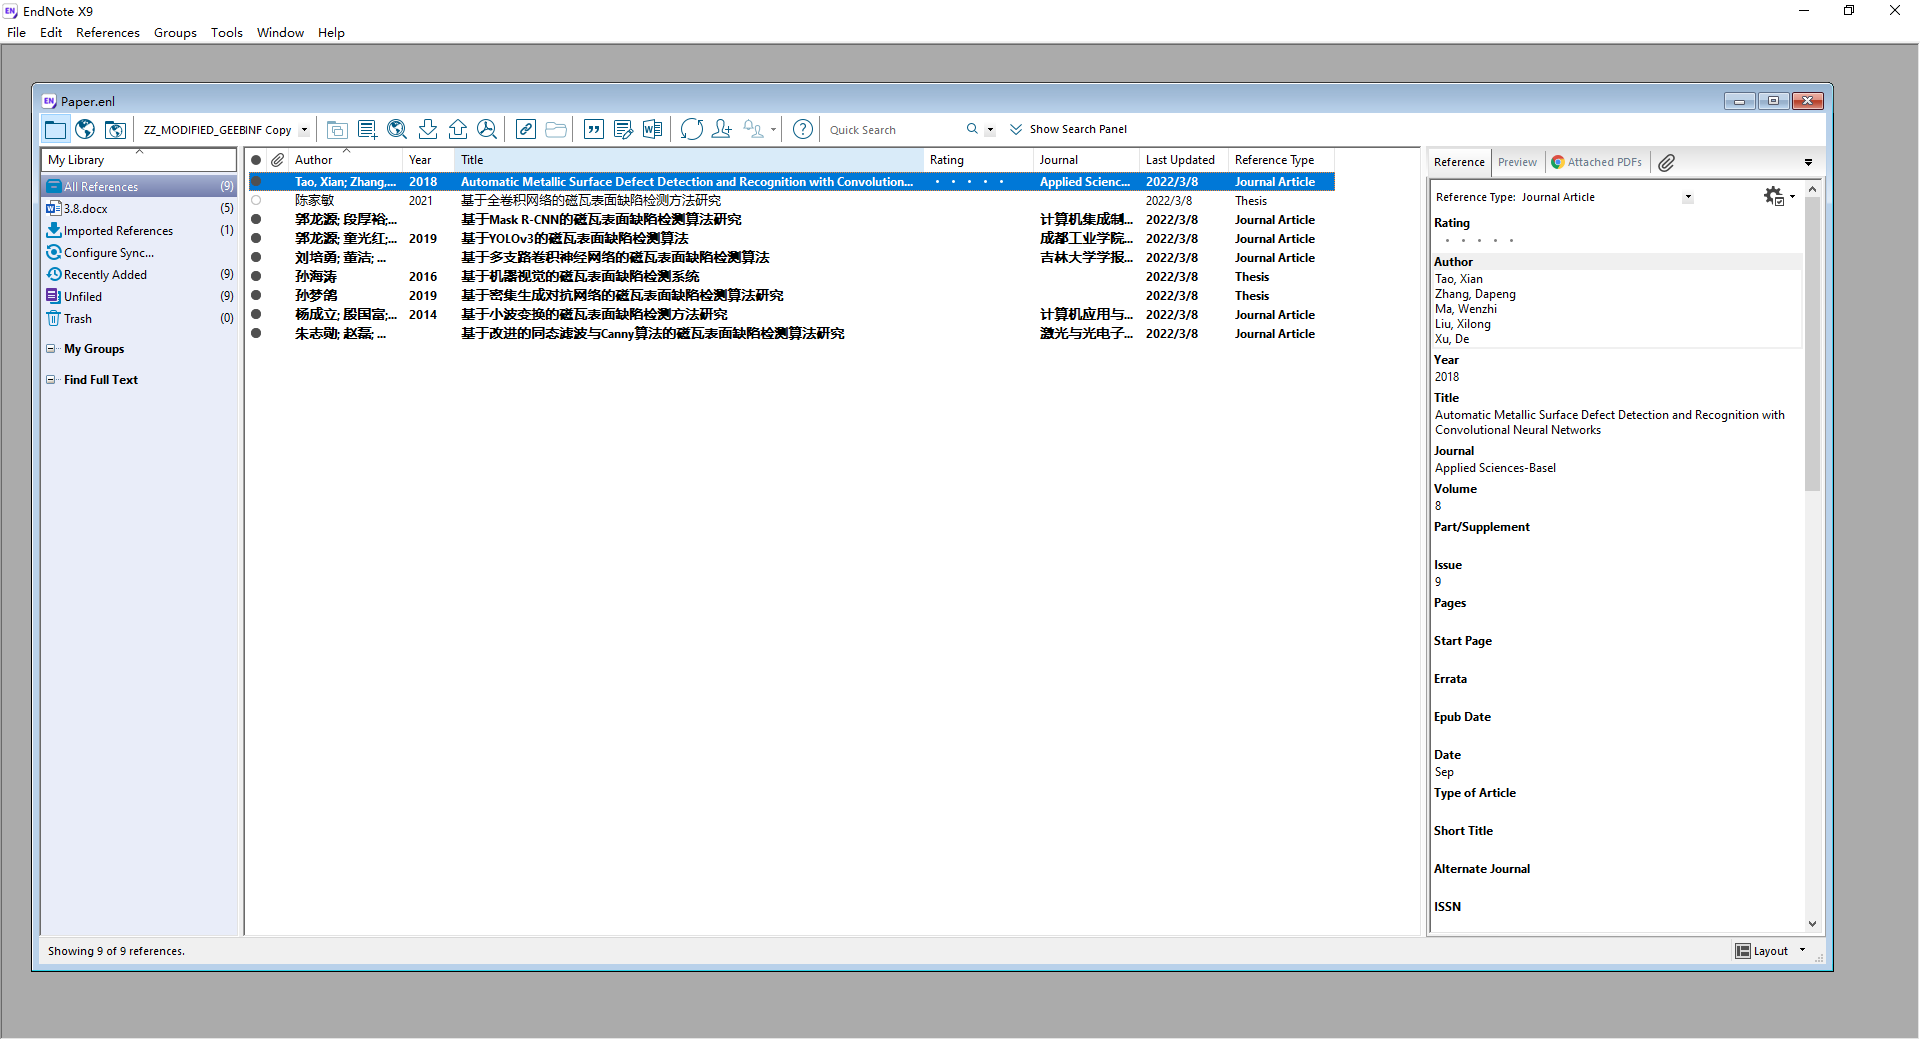Toggle read status dot for Tao, Xian row
The image size is (1920, 1040).
[256, 182]
